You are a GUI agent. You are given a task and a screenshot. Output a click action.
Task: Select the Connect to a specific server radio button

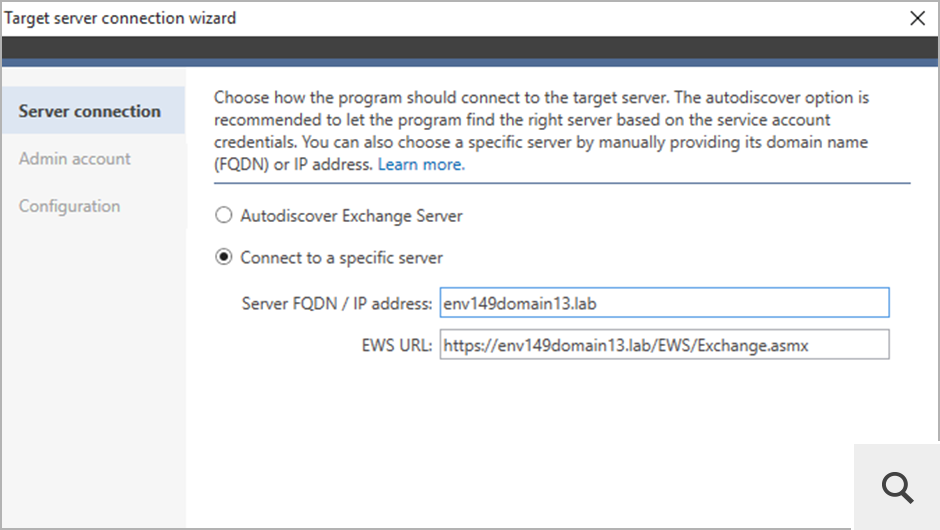(224, 258)
